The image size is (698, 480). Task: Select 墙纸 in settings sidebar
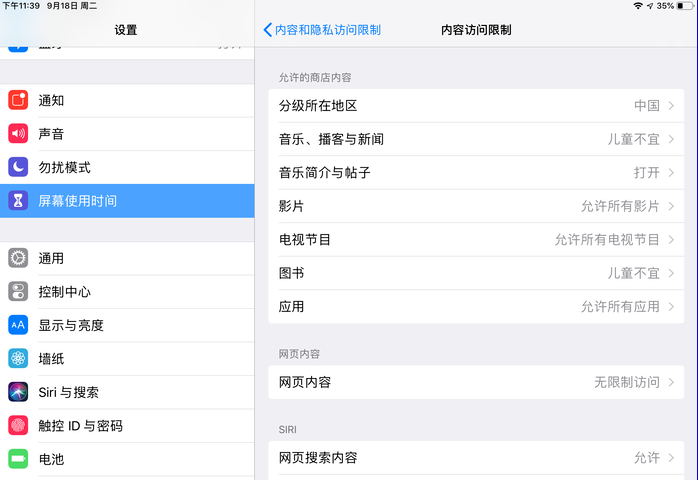click(127, 358)
